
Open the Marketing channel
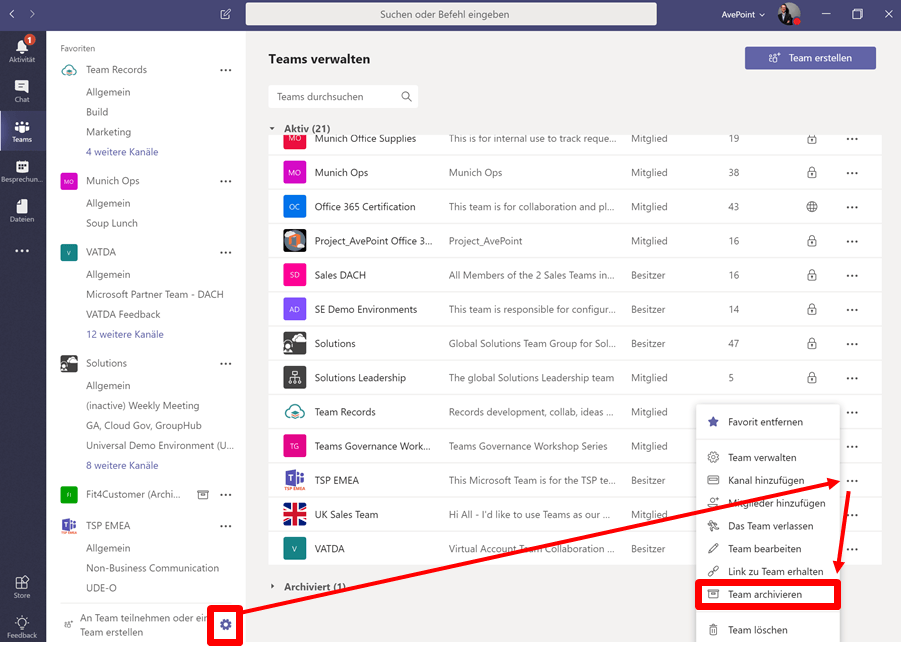[109, 132]
